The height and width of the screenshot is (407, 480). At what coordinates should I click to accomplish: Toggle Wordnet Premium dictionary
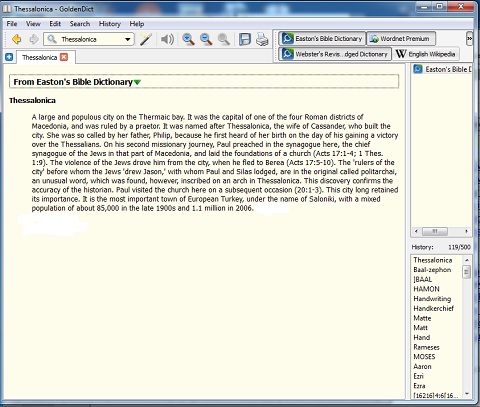401,39
